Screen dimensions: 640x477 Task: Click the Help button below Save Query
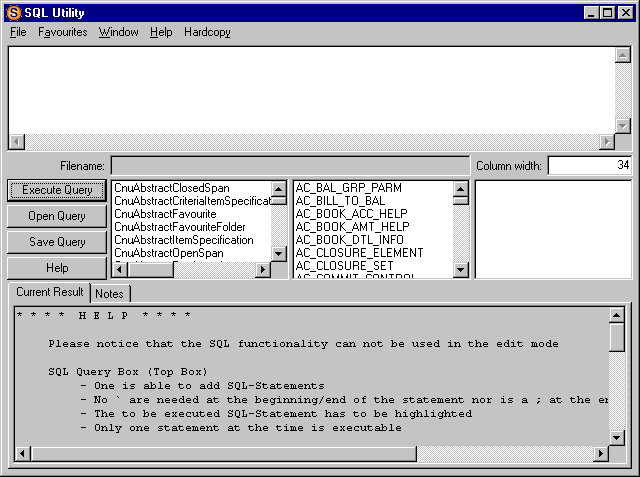(57, 268)
